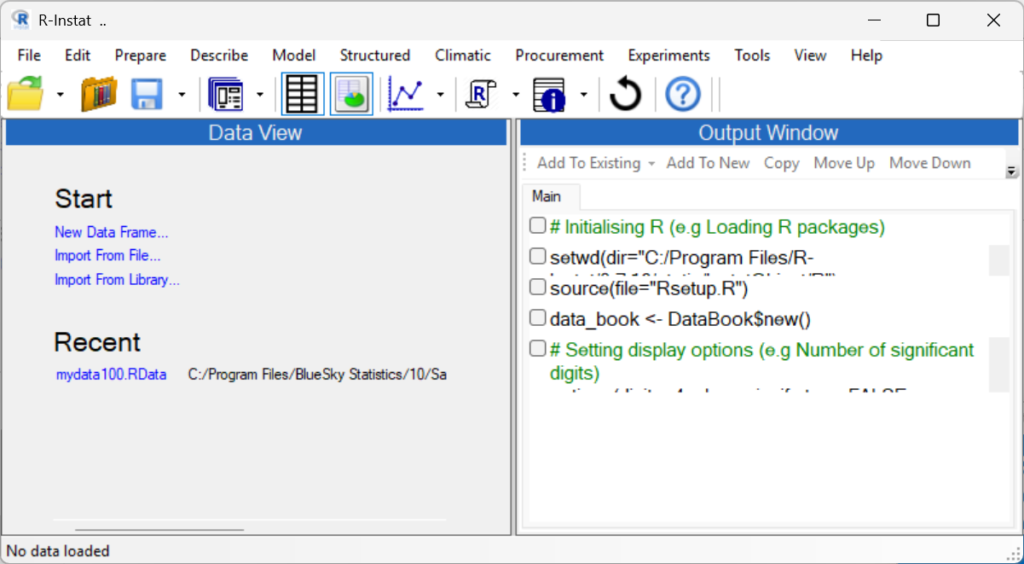
Task: Toggle the data view grid icon
Action: click(302, 95)
